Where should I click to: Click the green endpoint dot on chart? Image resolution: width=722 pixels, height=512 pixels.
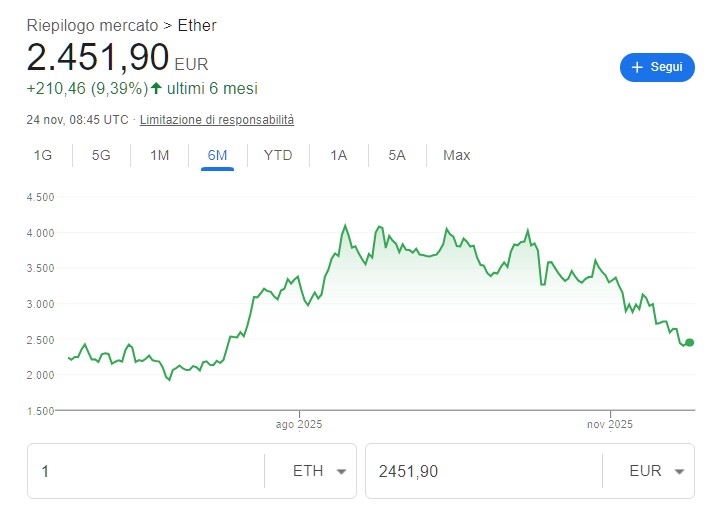689,342
